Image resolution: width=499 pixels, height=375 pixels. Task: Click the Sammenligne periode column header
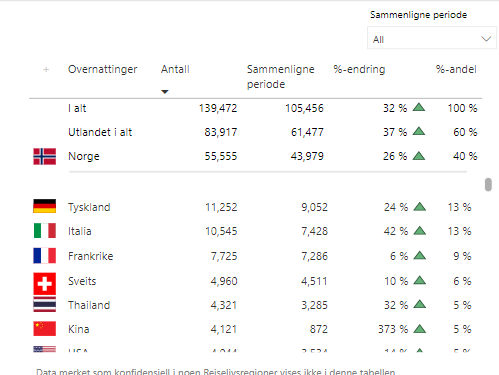click(281, 77)
